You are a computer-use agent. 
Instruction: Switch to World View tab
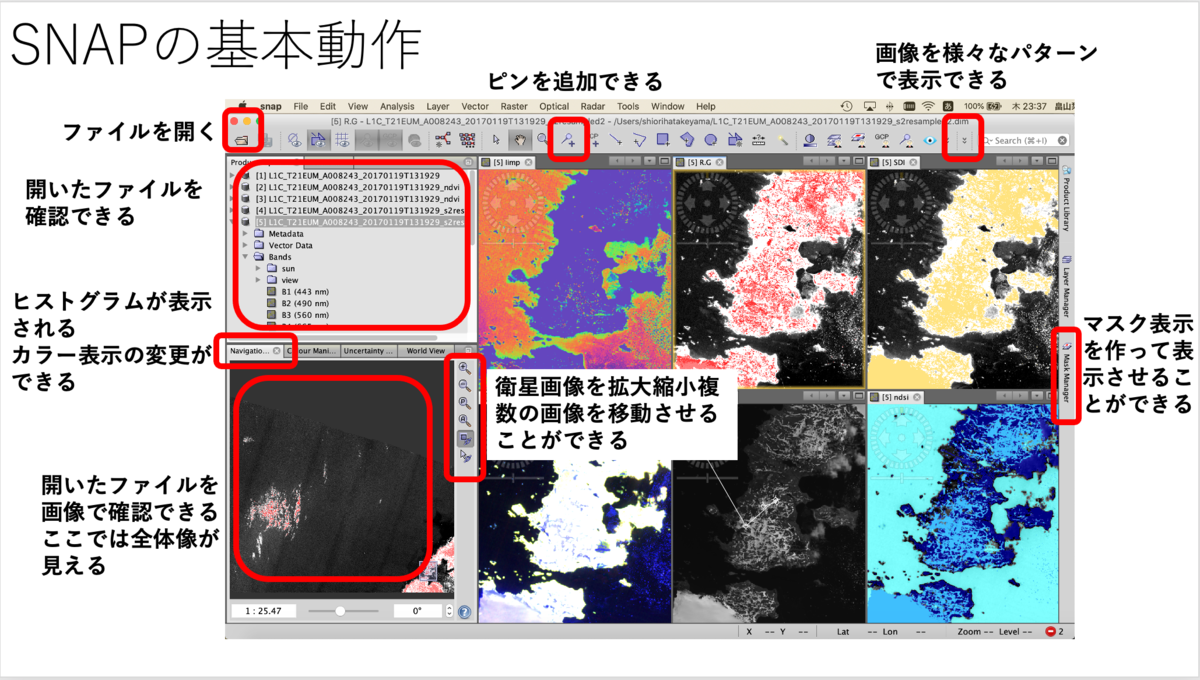(x=427, y=351)
